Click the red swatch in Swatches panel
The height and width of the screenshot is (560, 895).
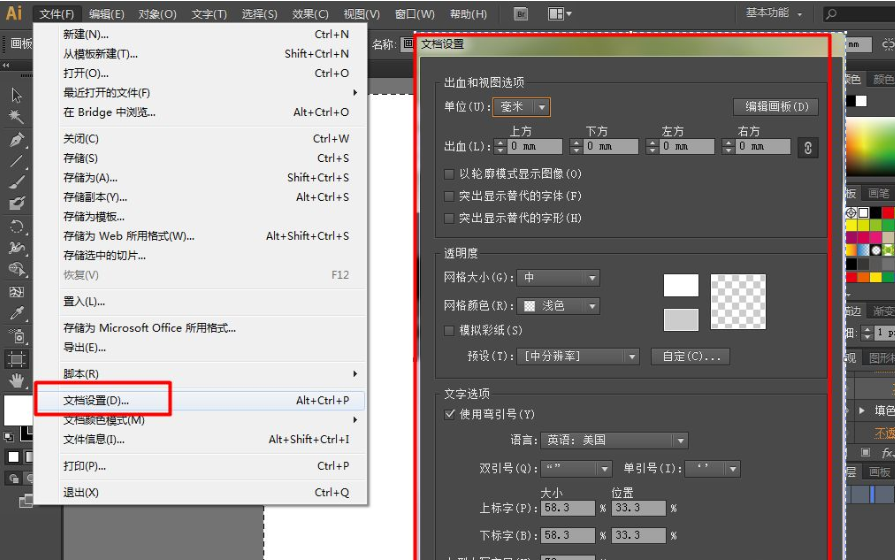point(888,212)
